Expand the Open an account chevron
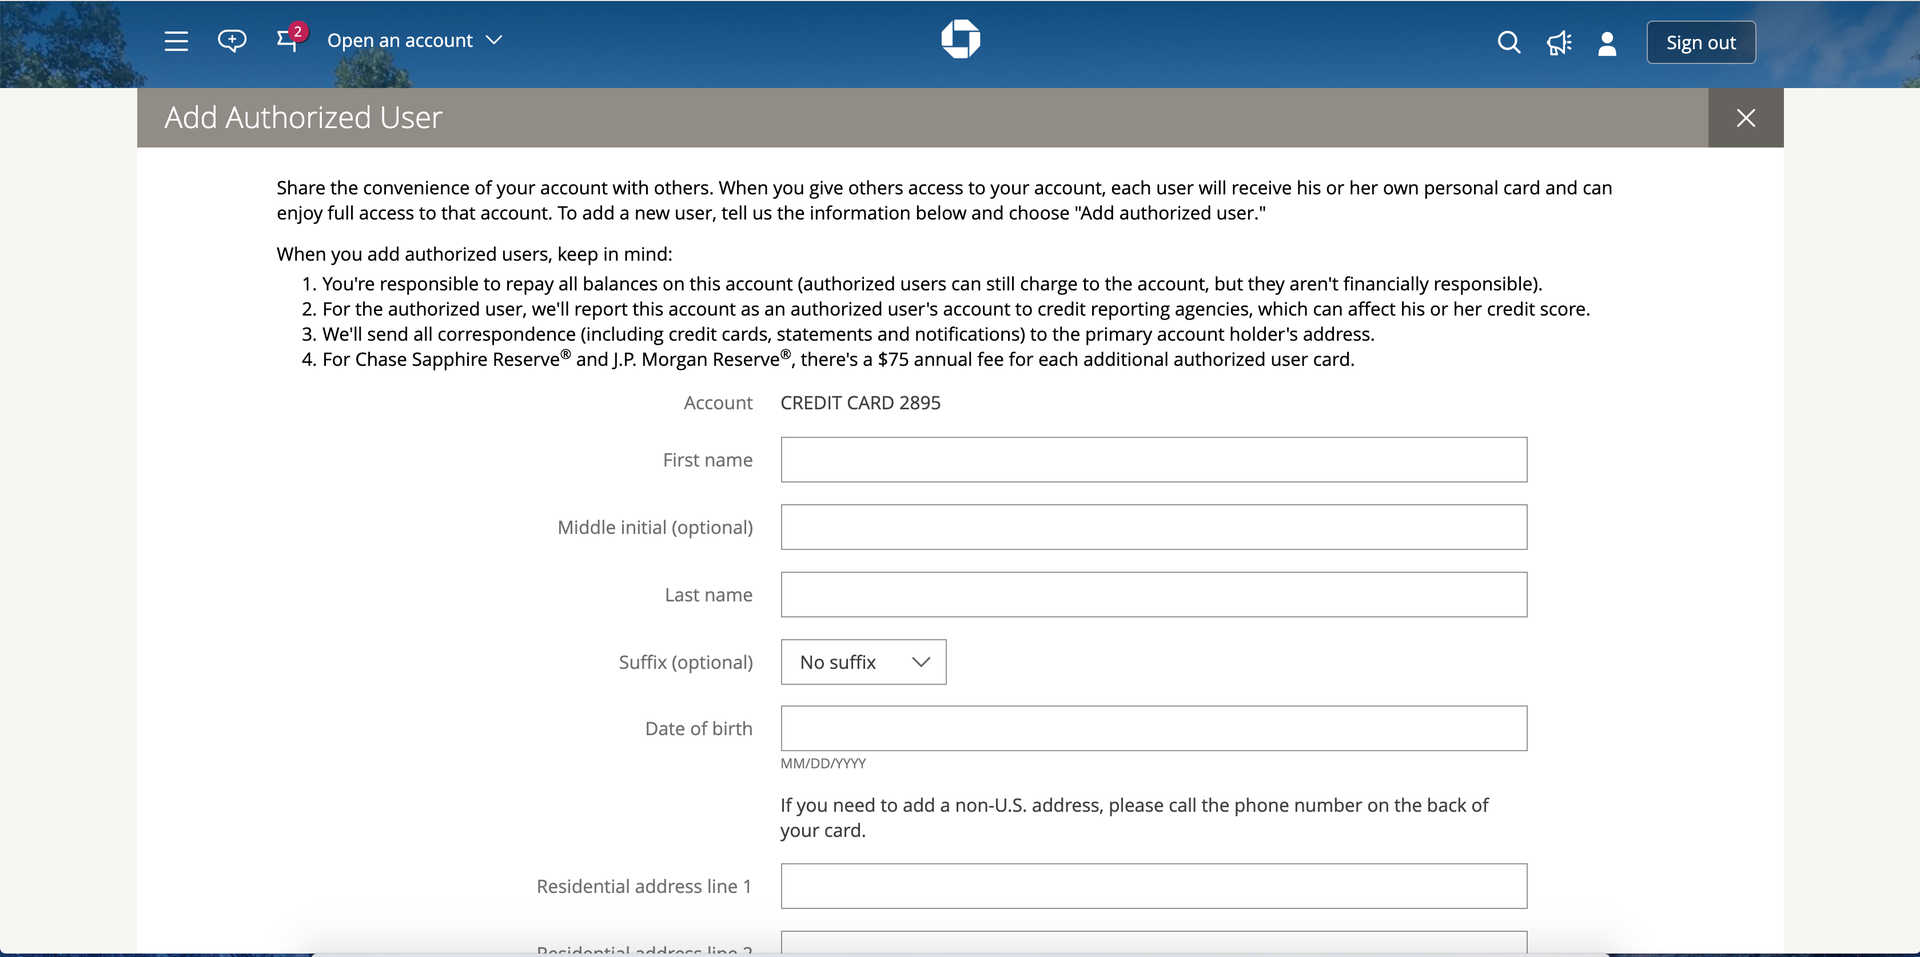 pyautogui.click(x=494, y=41)
